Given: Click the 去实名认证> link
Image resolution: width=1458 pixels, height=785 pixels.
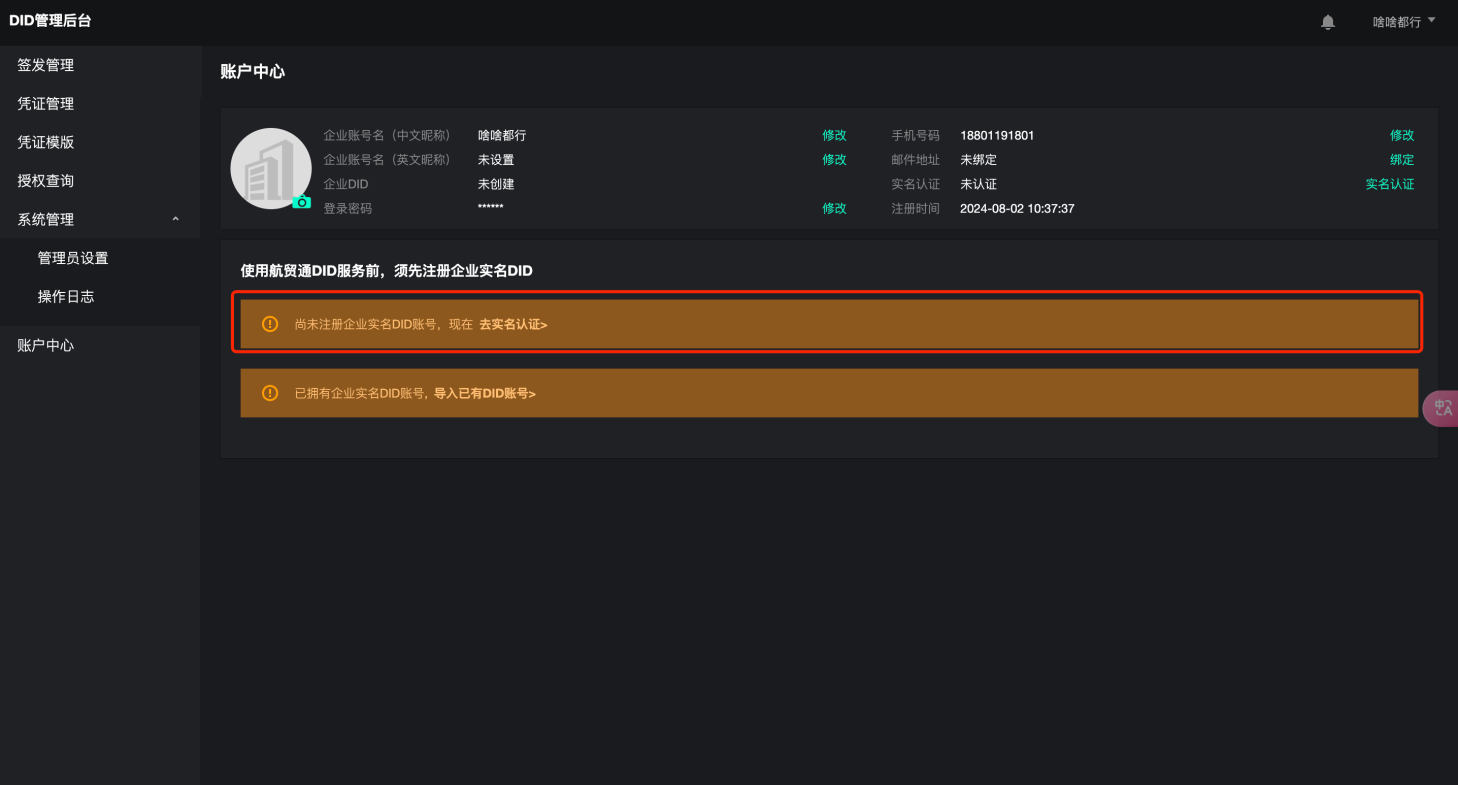Looking at the screenshot, I should pos(513,324).
